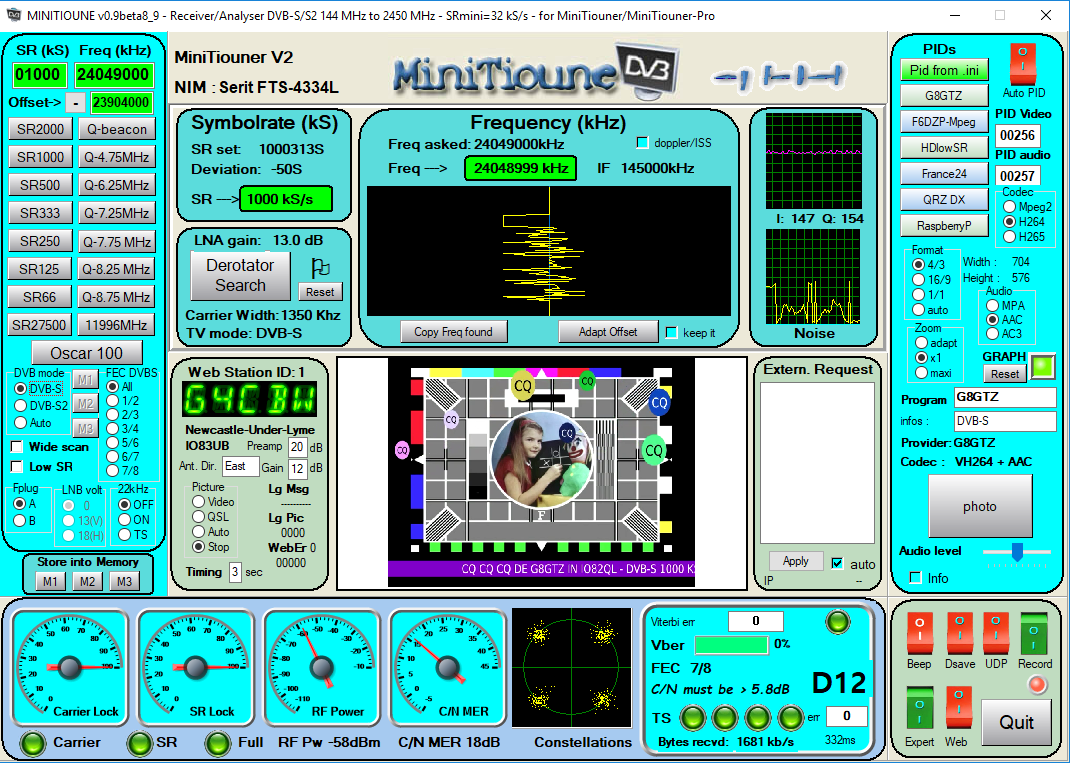Click the green SR LED
Viewport: 1070px width, 763px height.
coord(141,743)
